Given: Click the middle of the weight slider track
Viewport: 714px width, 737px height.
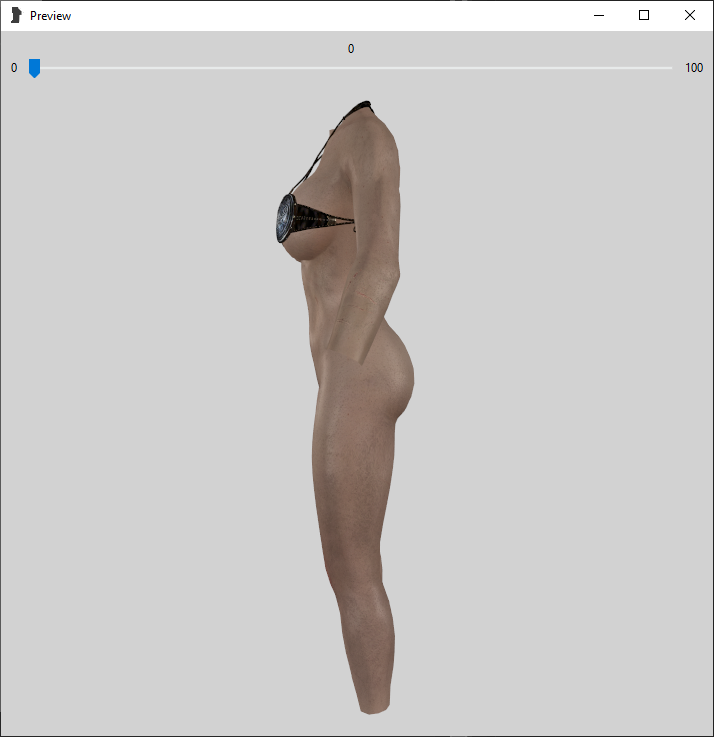Looking at the screenshot, I should pos(351,68).
